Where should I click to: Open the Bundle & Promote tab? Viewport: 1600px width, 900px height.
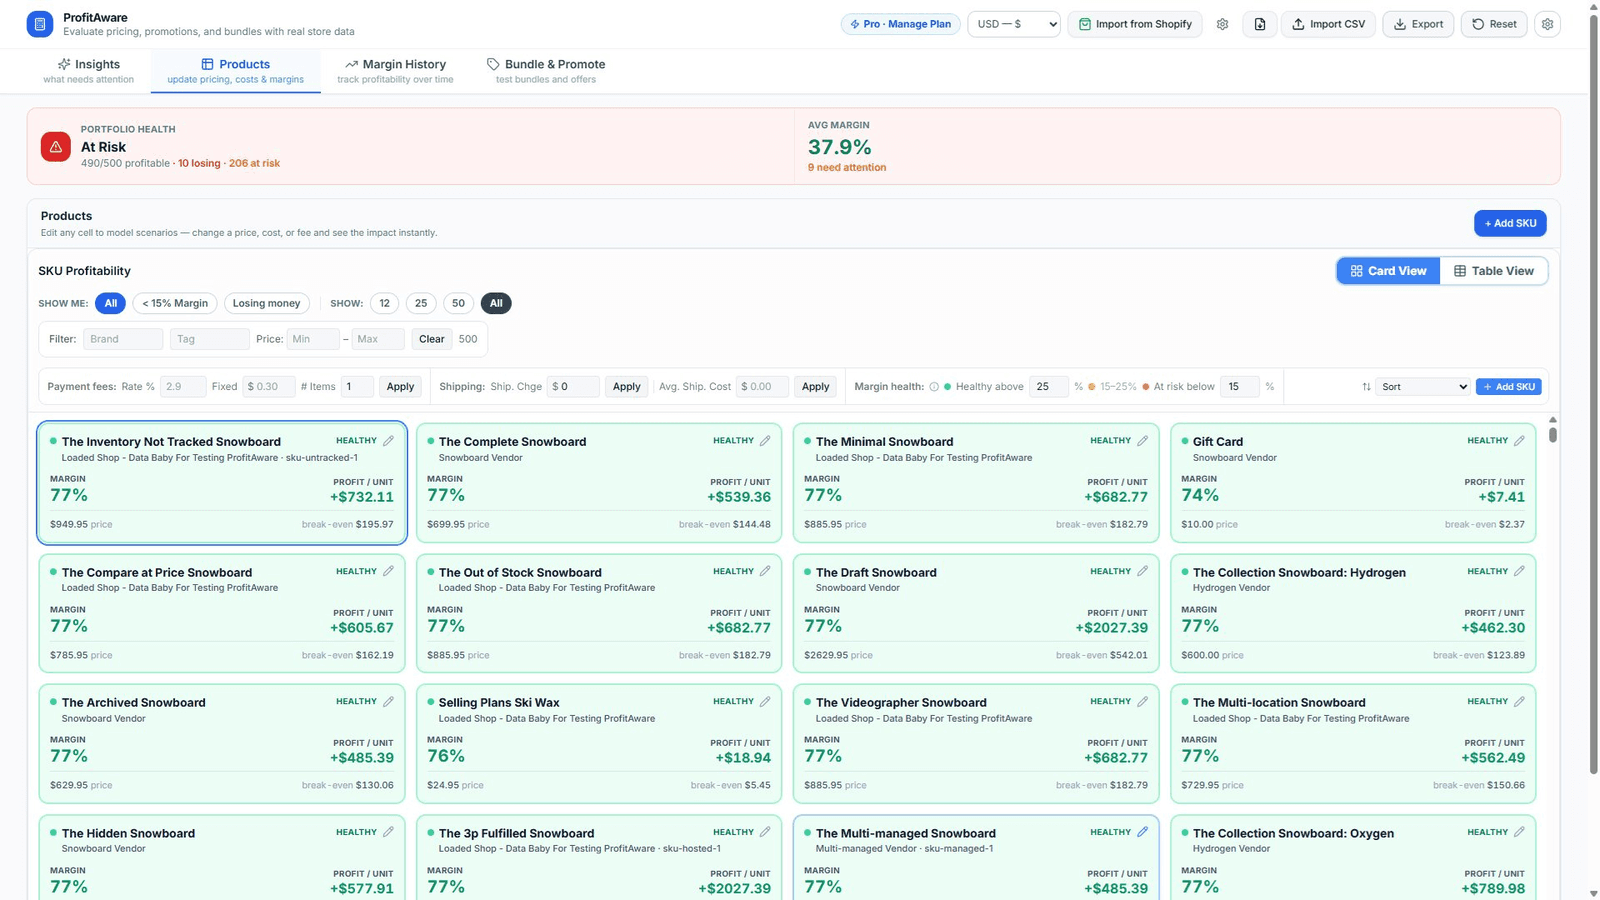546,70
